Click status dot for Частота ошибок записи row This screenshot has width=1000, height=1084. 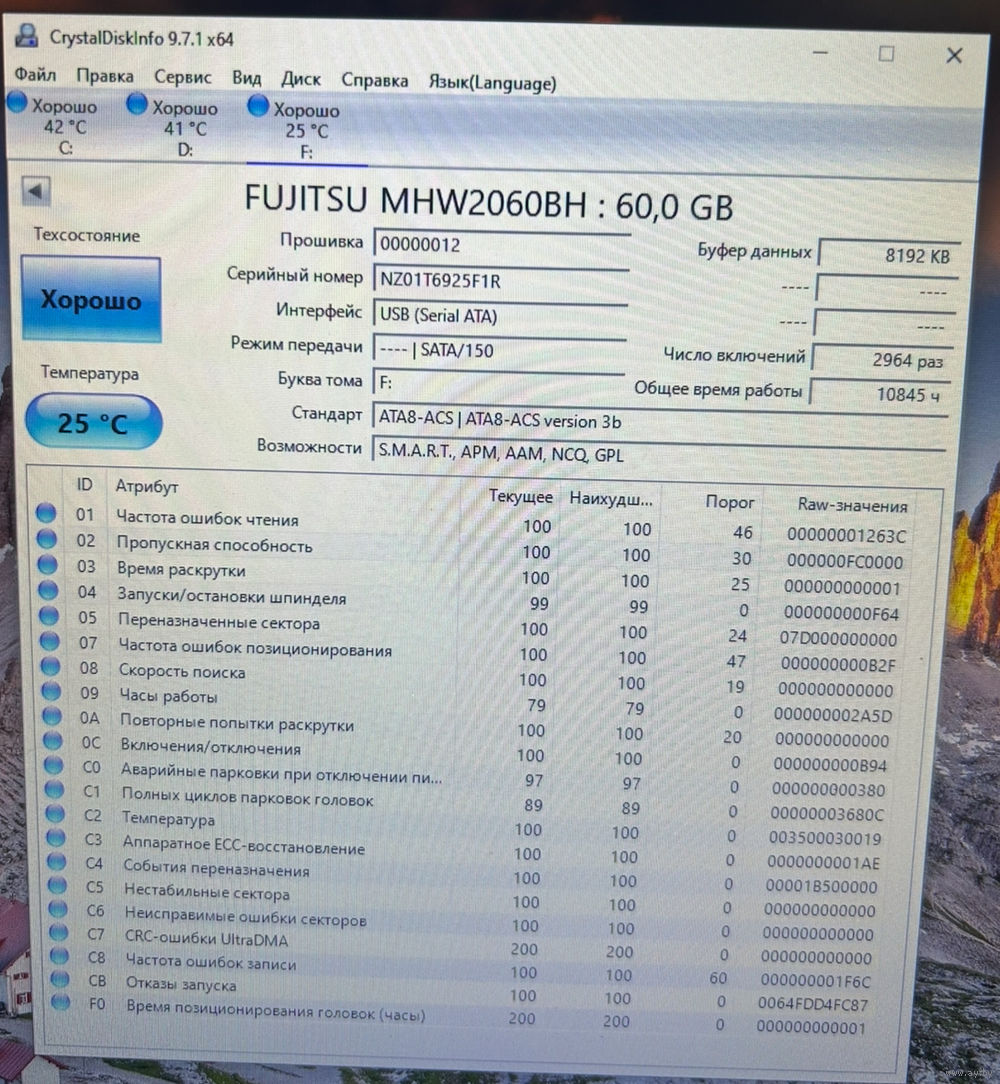59,955
